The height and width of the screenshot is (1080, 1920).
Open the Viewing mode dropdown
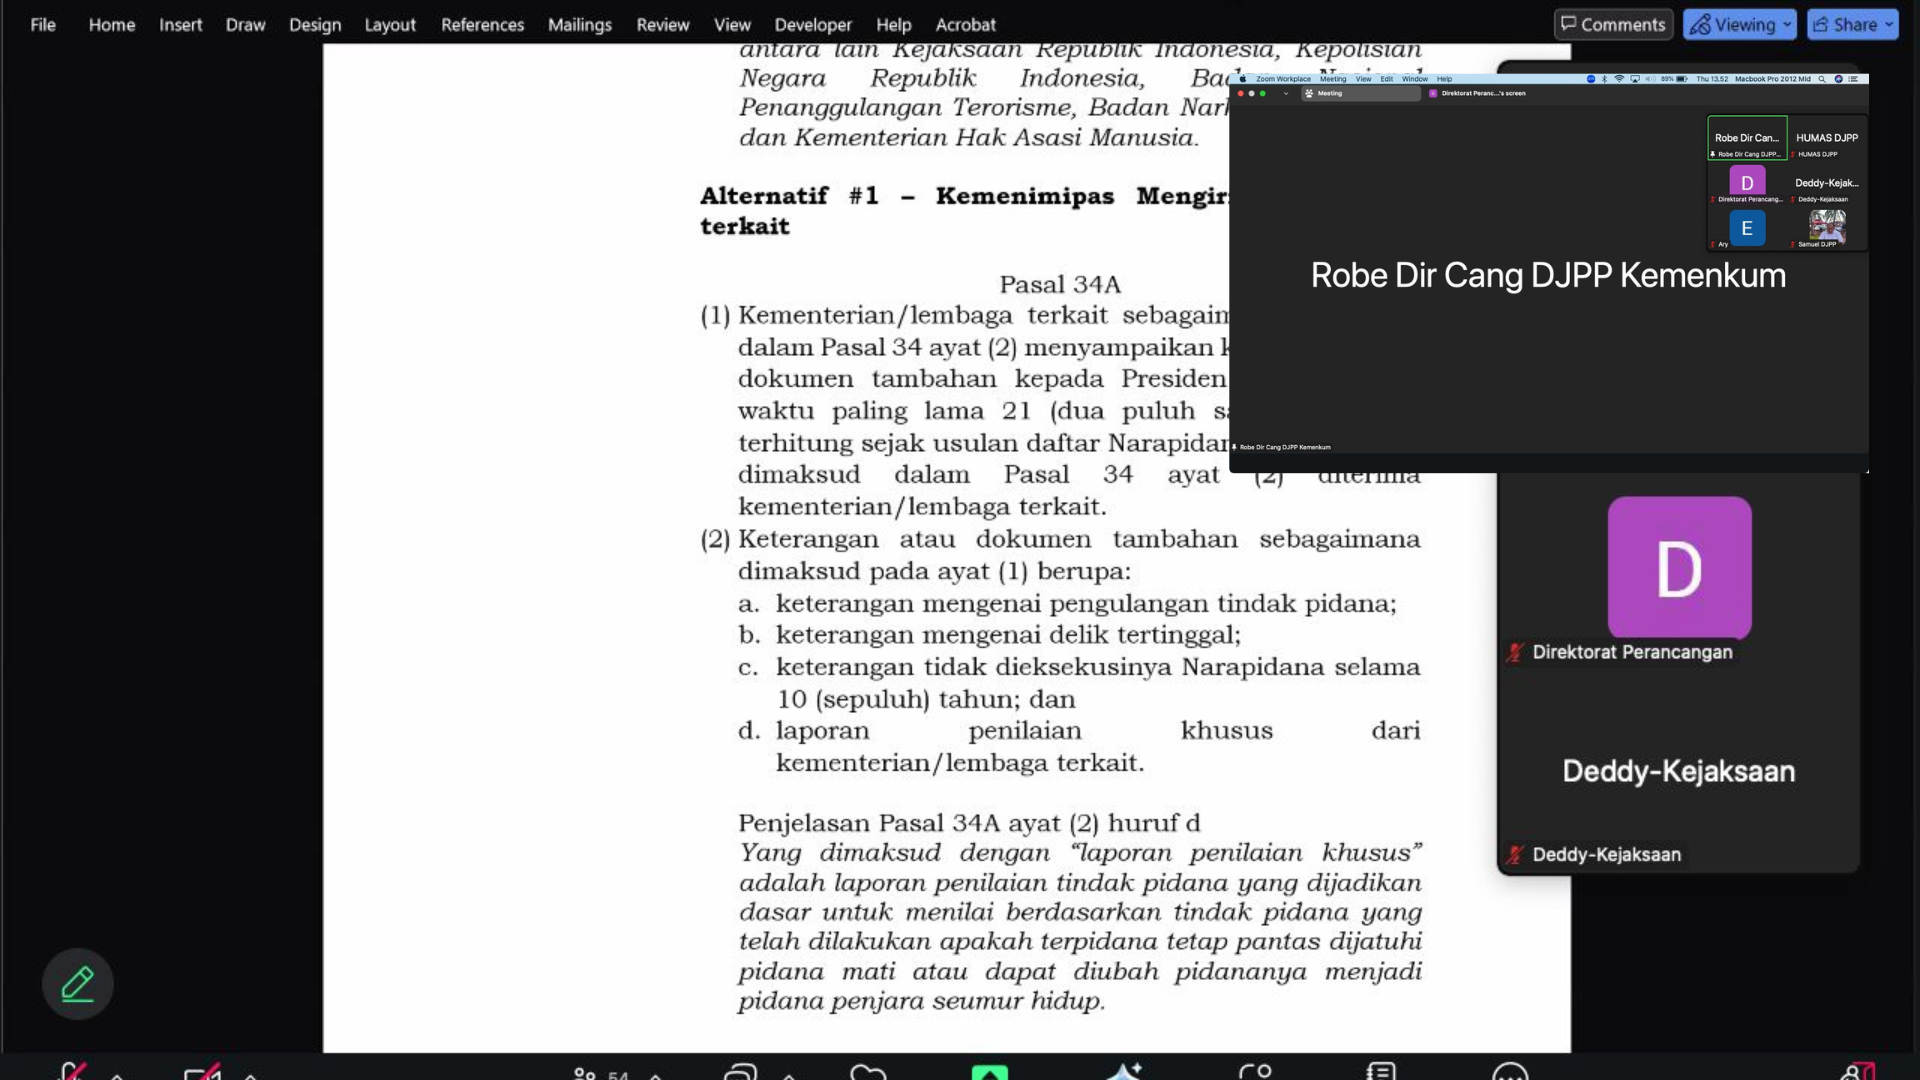click(1739, 24)
